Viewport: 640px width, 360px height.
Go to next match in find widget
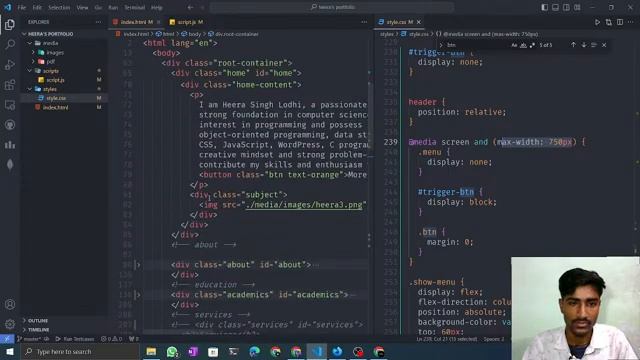584,45
